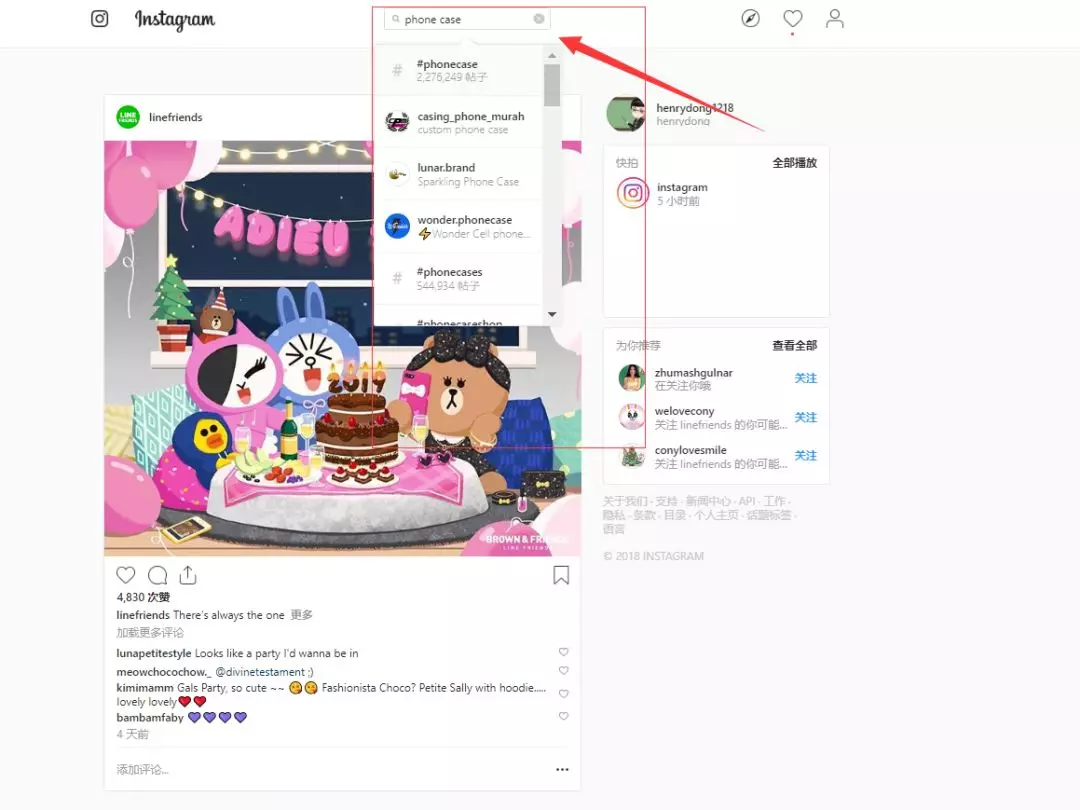The height and width of the screenshot is (810, 1080).
Task: Bookmark the linefriends post
Action: [561, 574]
